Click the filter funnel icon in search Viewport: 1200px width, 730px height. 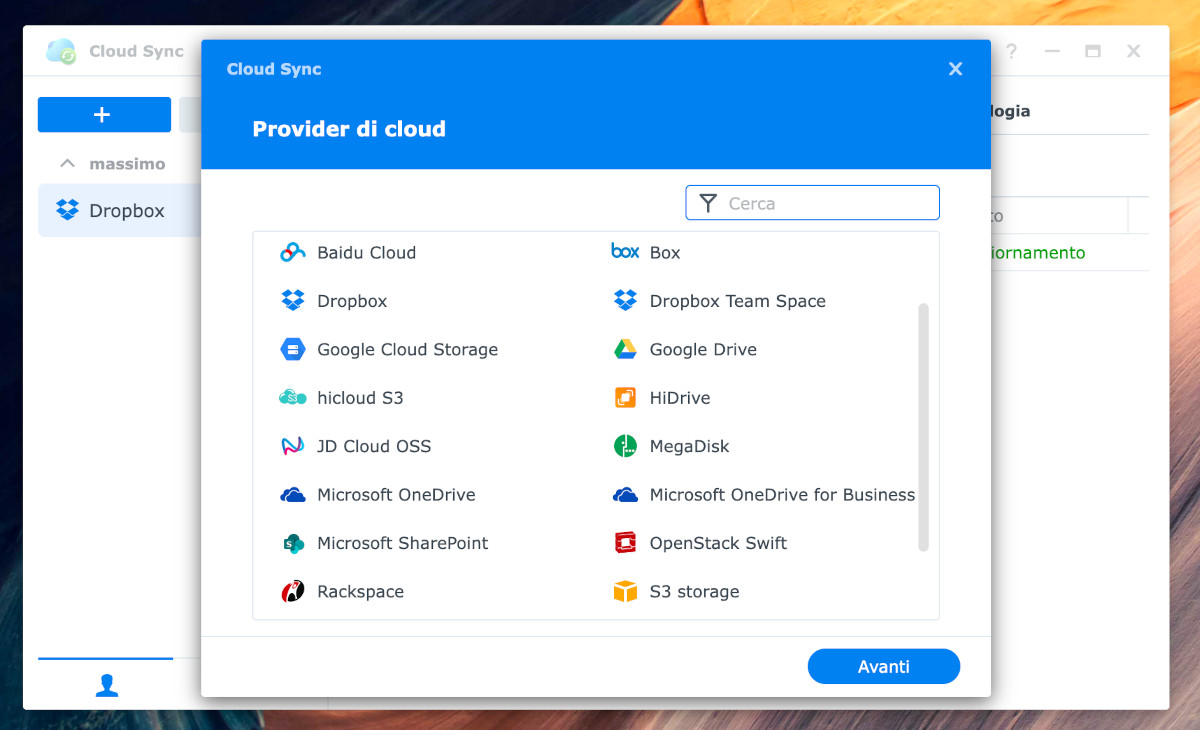click(x=708, y=203)
